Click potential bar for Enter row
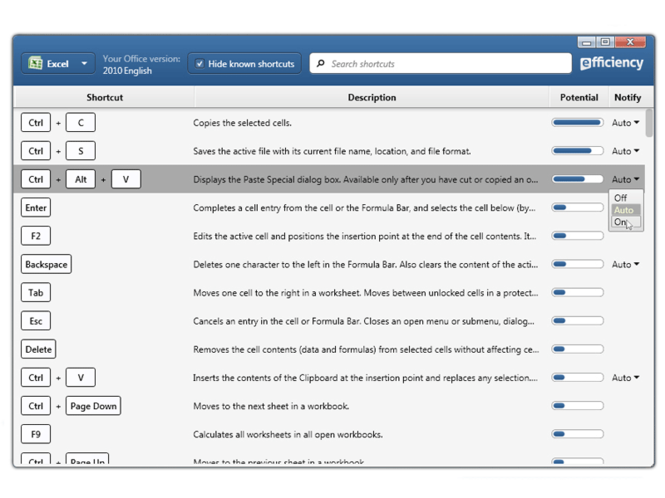Screen dimensions: 665x498 point(577,207)
